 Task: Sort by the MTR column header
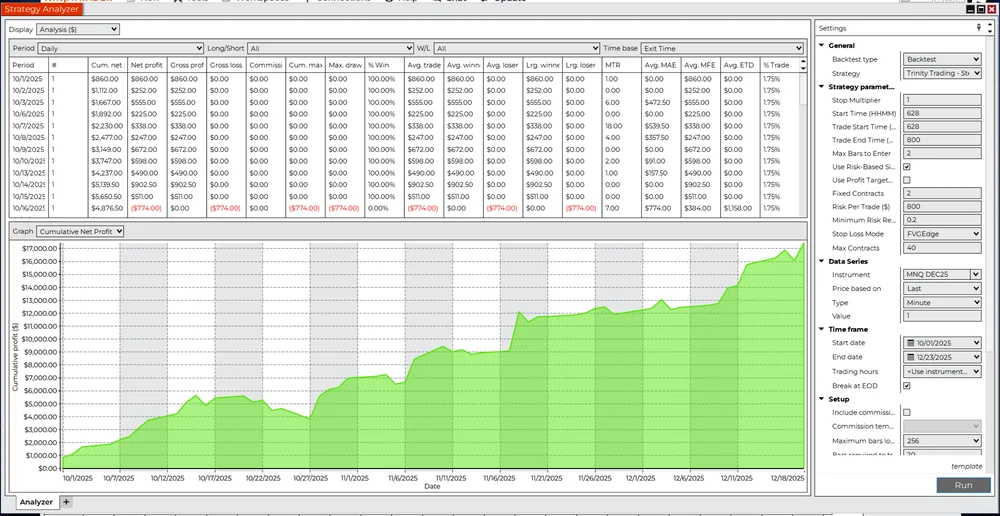click(621, 65)
